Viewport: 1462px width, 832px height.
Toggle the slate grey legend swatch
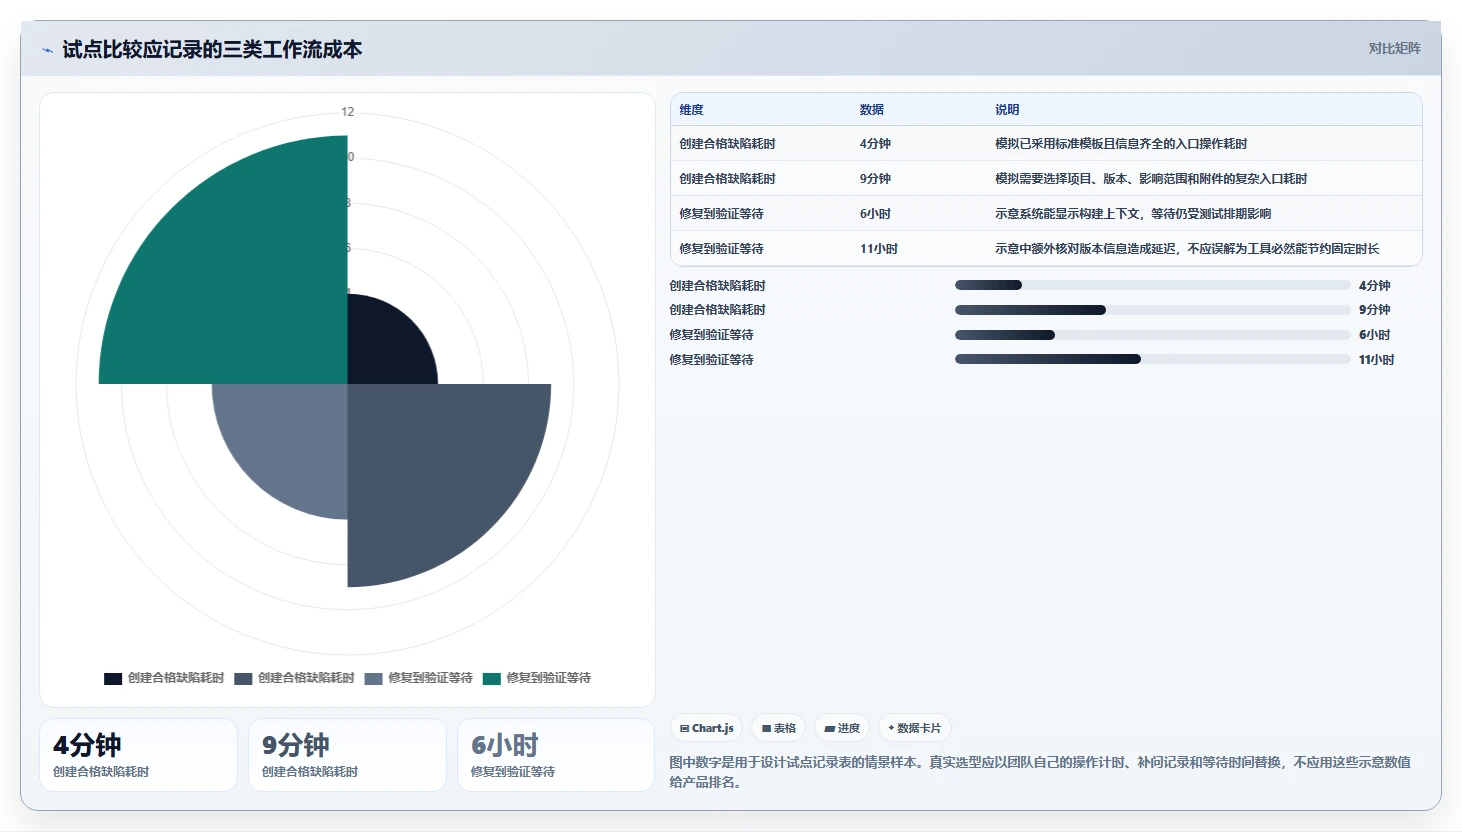[243, 678]
